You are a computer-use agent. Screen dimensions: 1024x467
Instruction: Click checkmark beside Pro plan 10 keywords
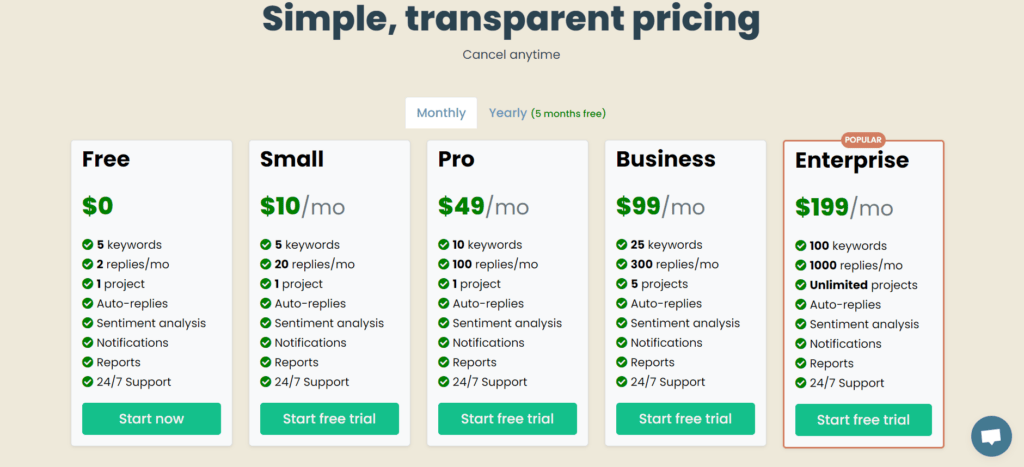[443, 244]
